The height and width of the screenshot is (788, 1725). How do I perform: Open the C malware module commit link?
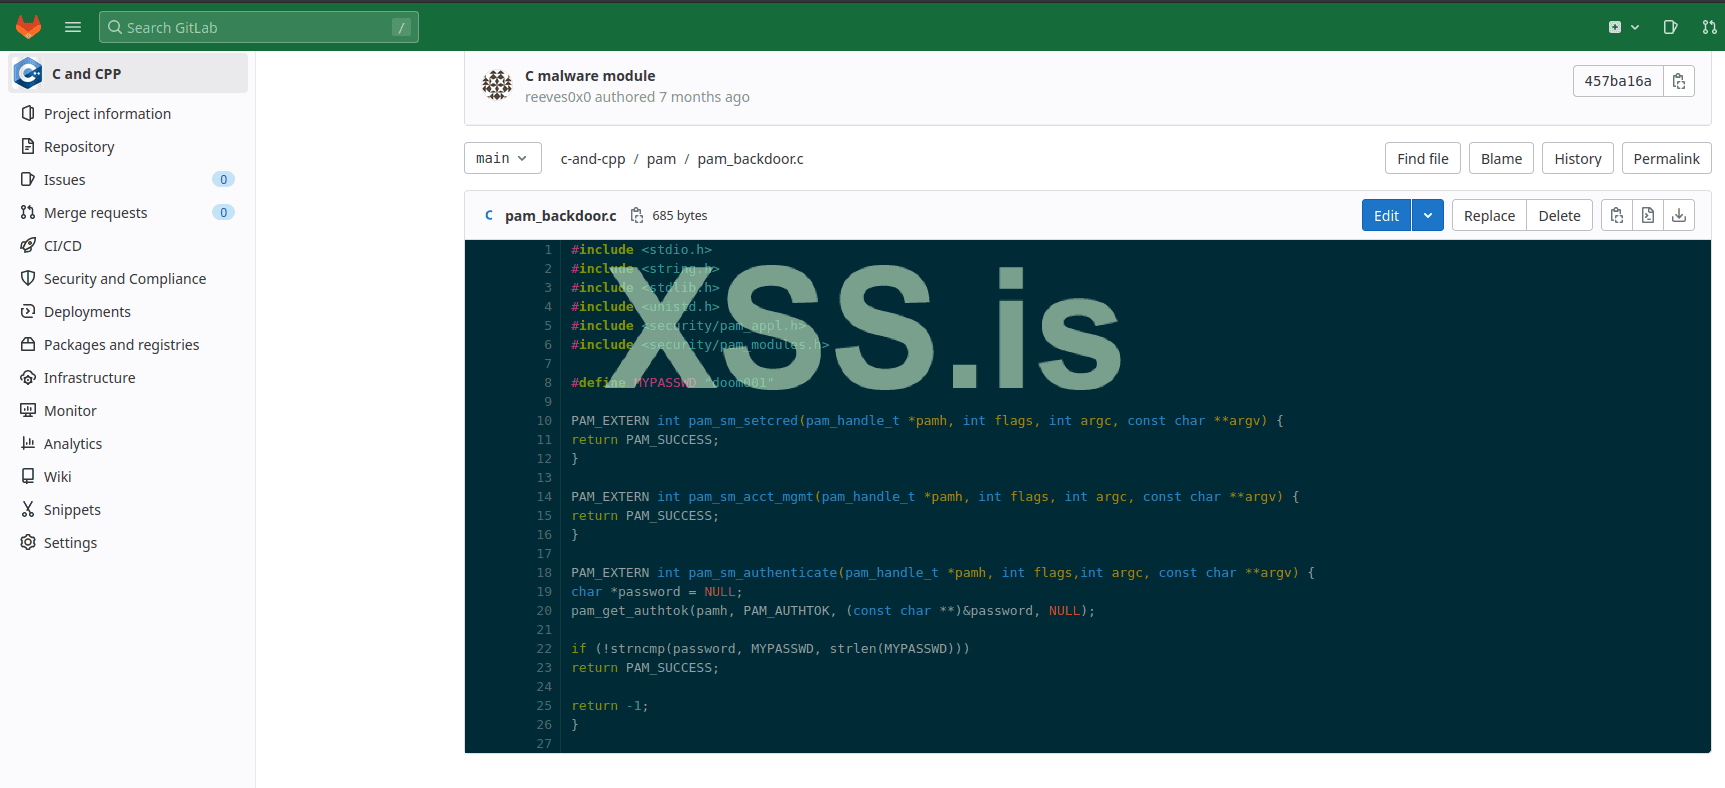(590, 76)
